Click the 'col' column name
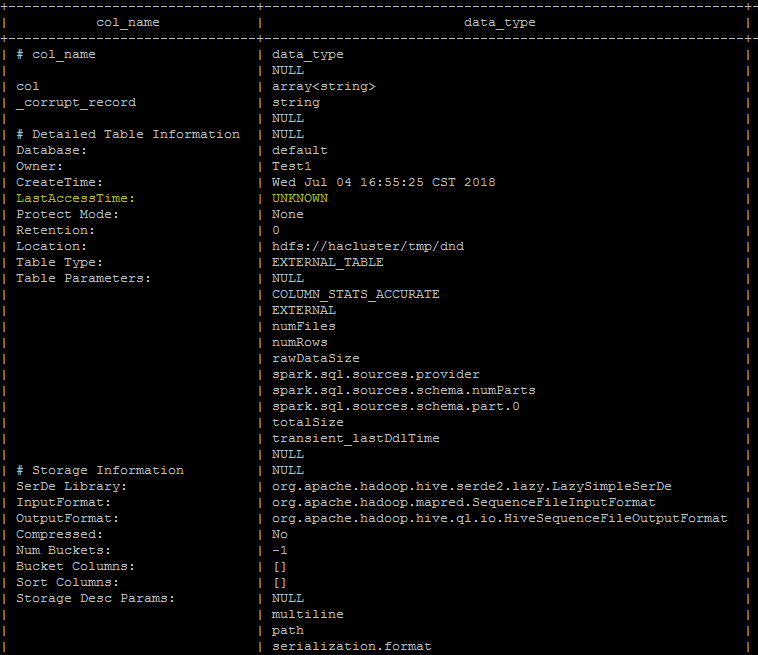This screenshot has width=758, height=655. click(28, 87)
